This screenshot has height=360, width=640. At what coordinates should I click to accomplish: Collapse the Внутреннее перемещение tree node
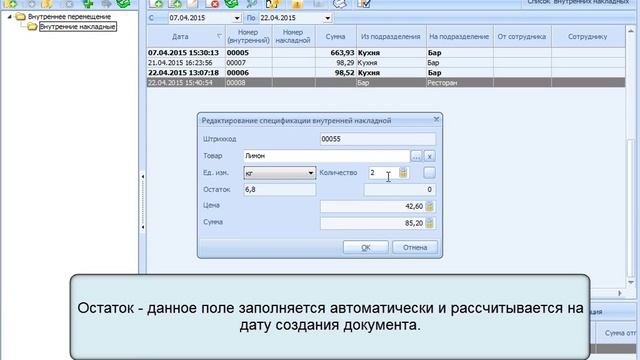9,17
